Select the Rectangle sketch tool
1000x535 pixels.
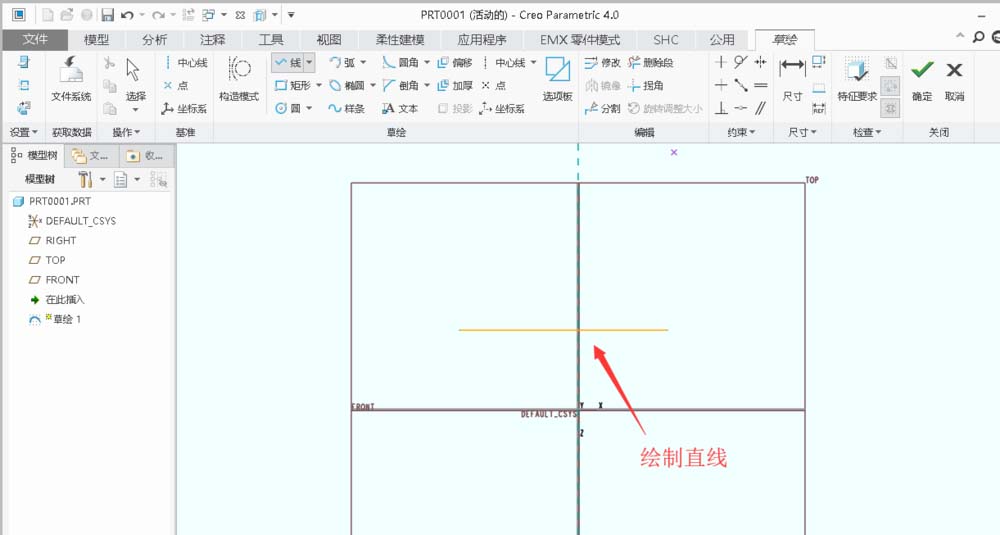coord(293,85)
